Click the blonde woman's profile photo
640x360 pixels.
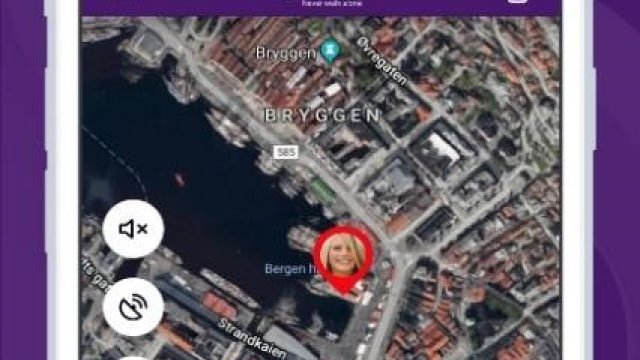[x=343, y=254]
